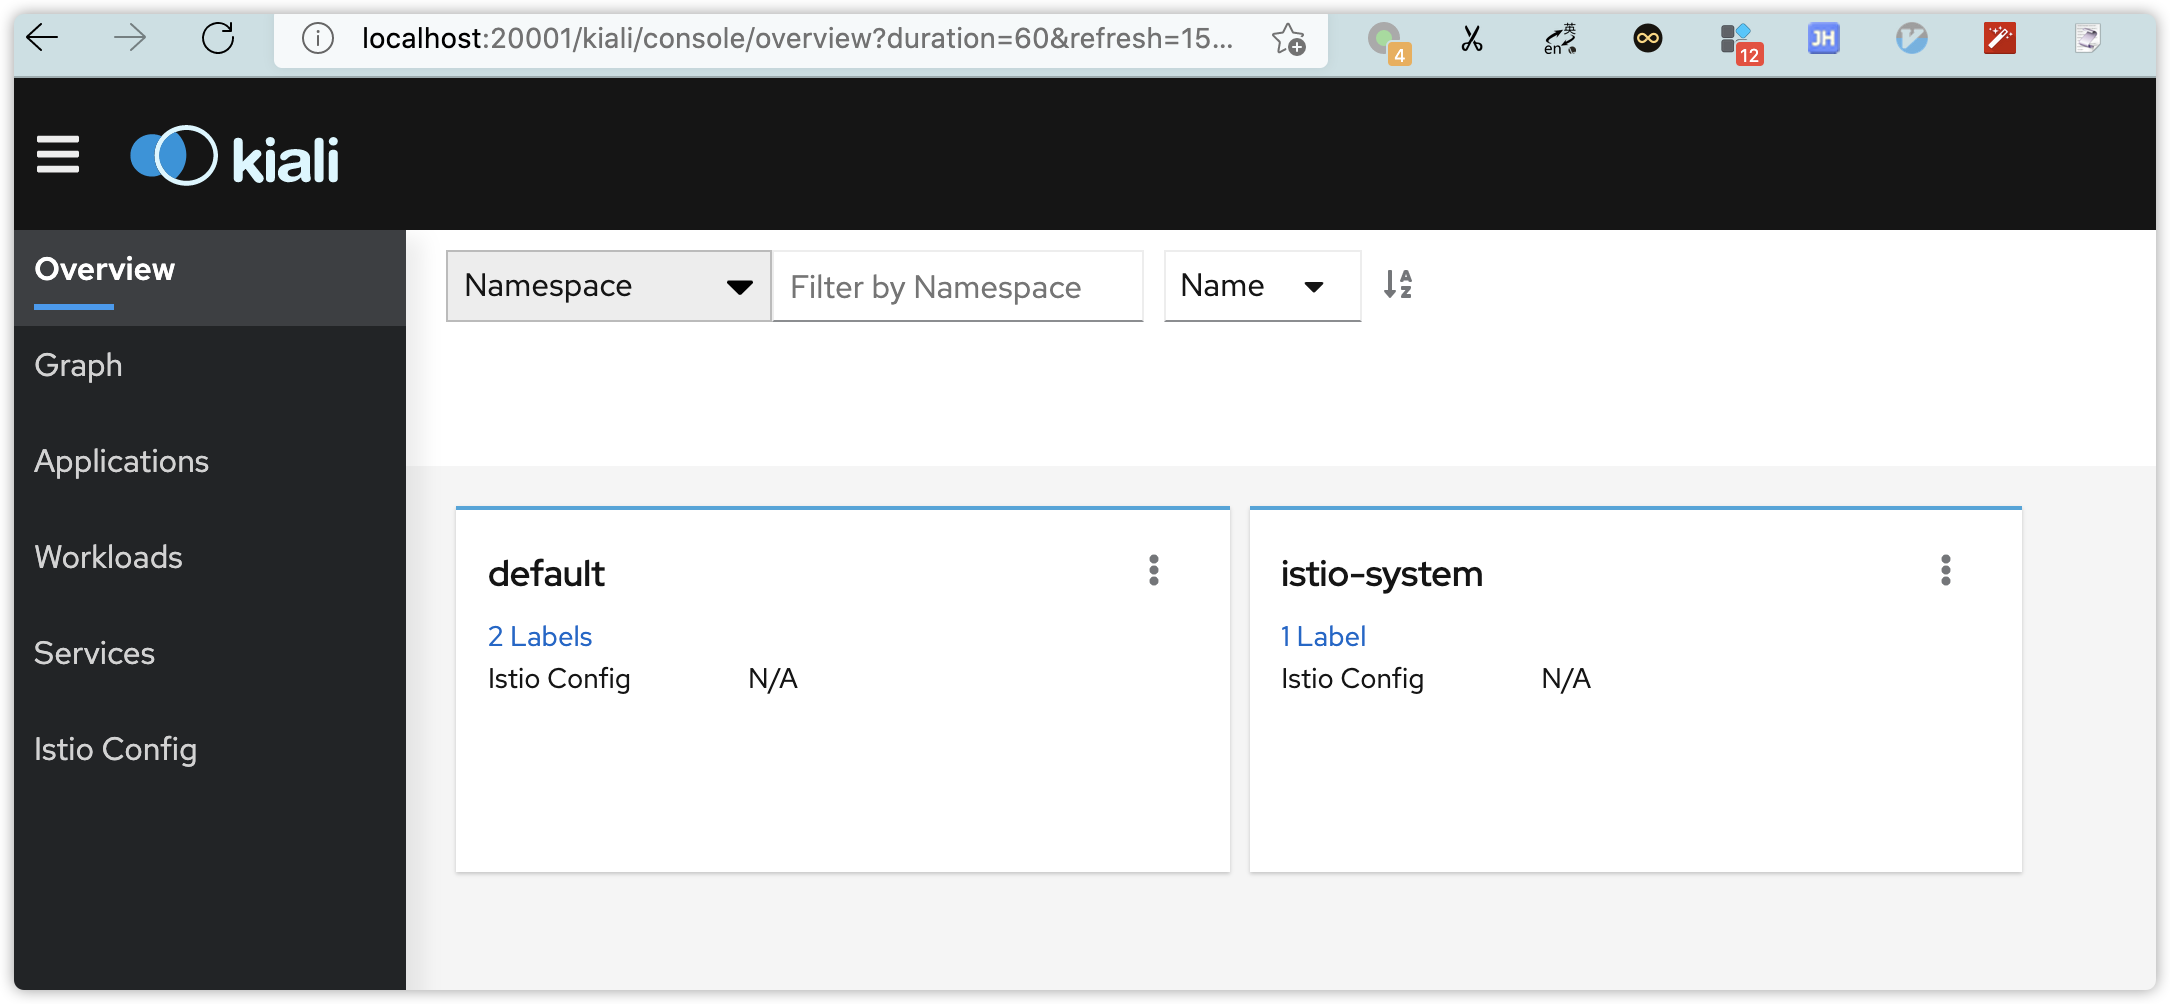
Task: Open extension with red badge 12
Action: coord(1740,42)
